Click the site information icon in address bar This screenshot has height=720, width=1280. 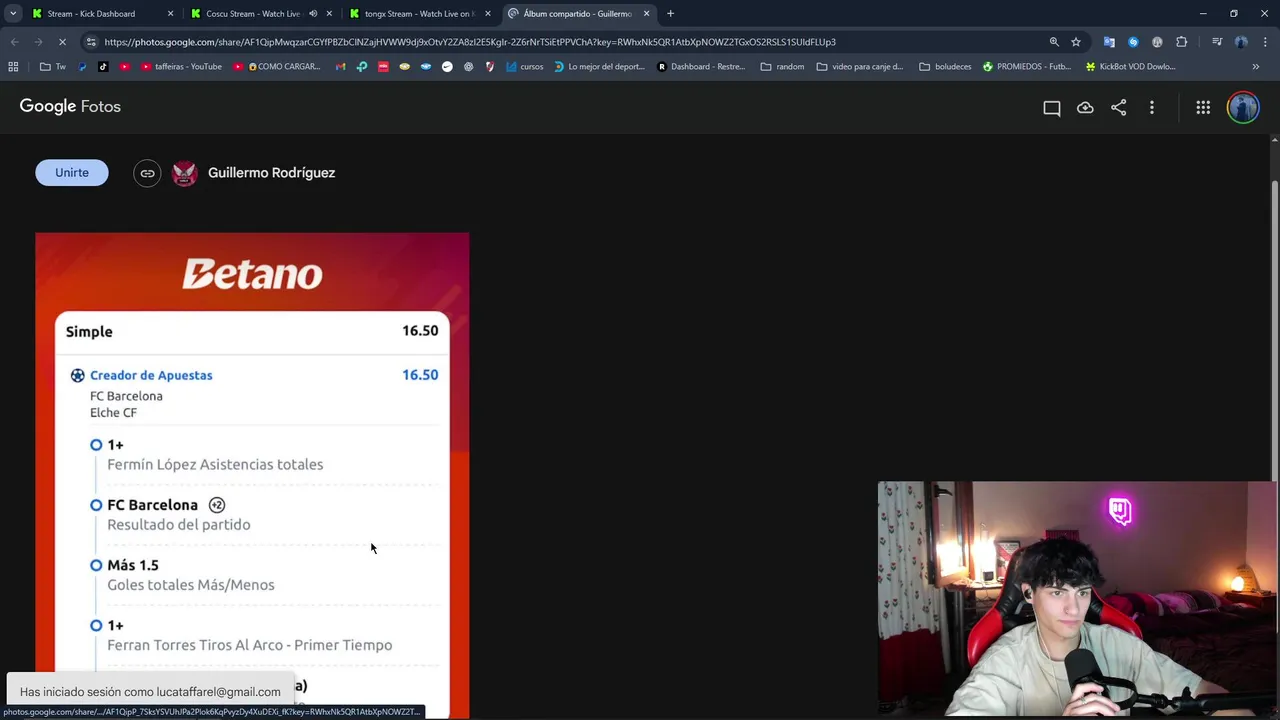91,42
